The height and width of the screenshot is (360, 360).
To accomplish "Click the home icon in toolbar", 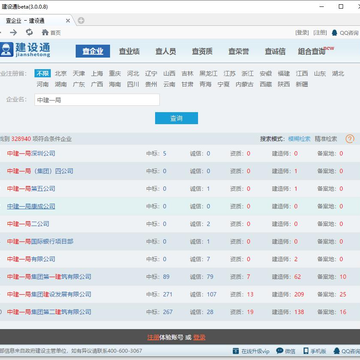I will coord(45,32).
